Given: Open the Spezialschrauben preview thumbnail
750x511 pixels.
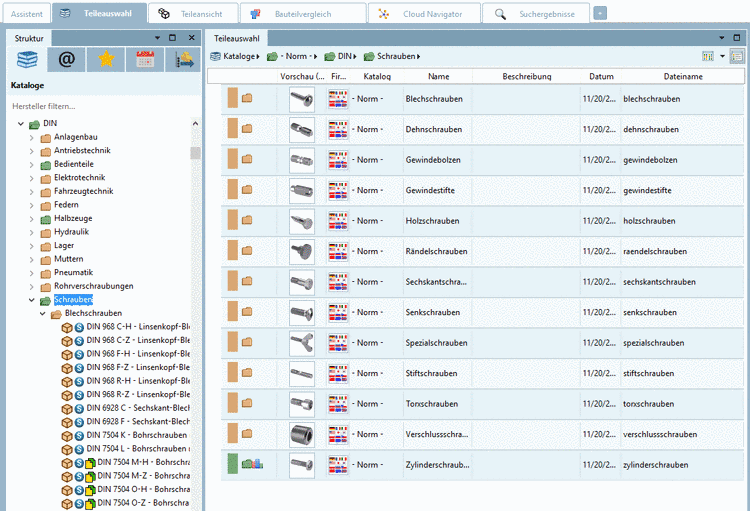Looking at the screenshot, I should pos(302,343).
